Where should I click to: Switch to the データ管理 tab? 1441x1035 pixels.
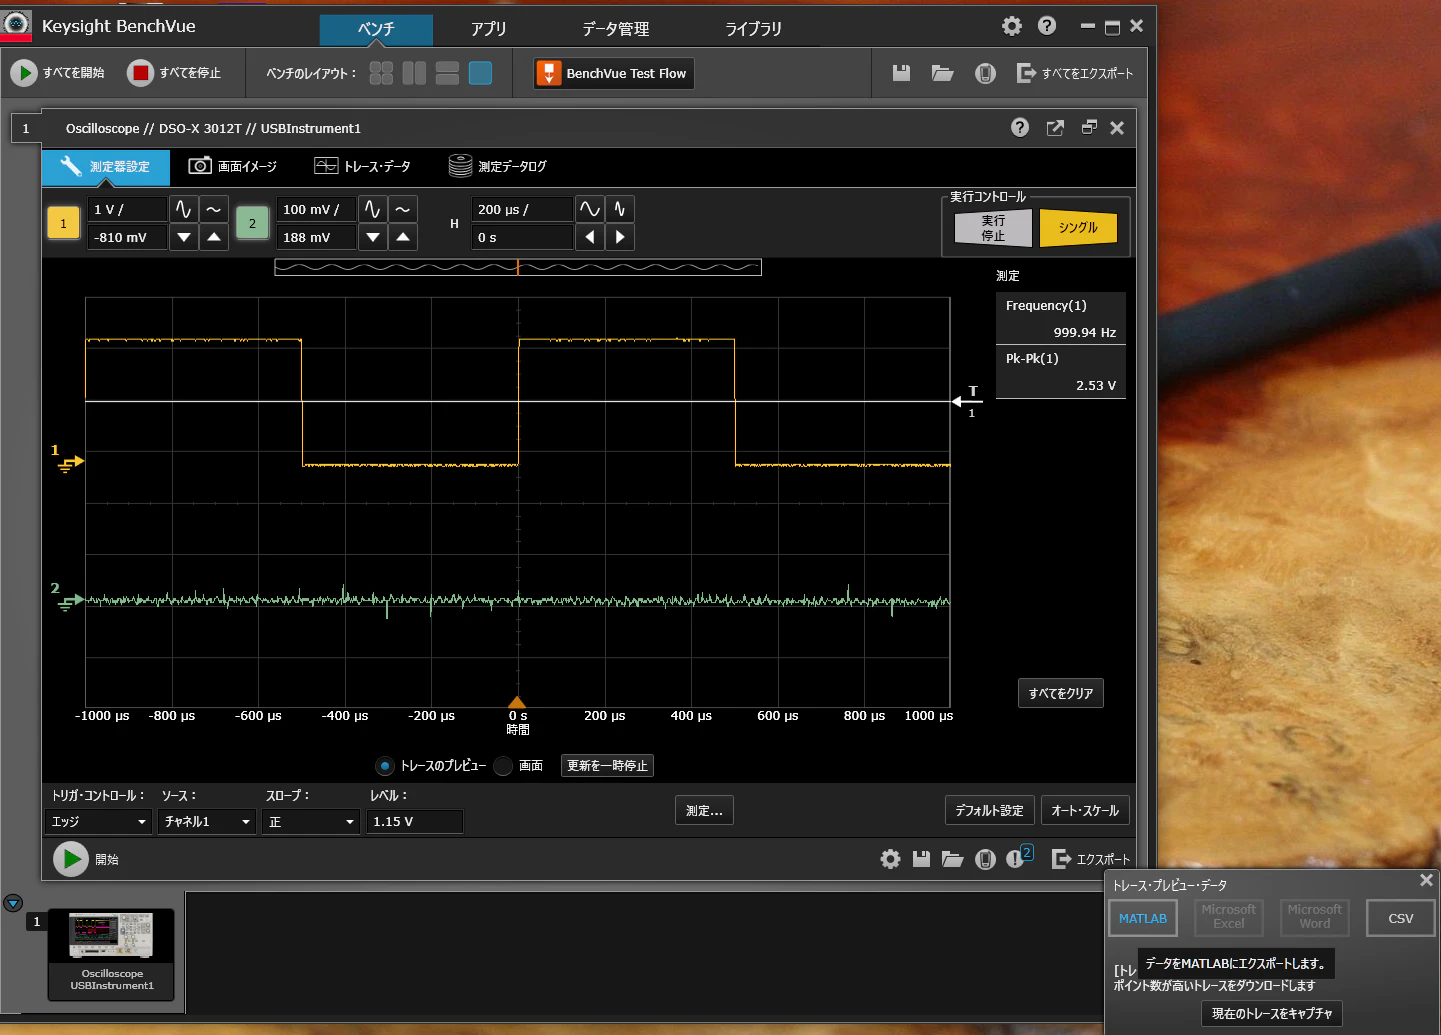[x=616, y=29]
